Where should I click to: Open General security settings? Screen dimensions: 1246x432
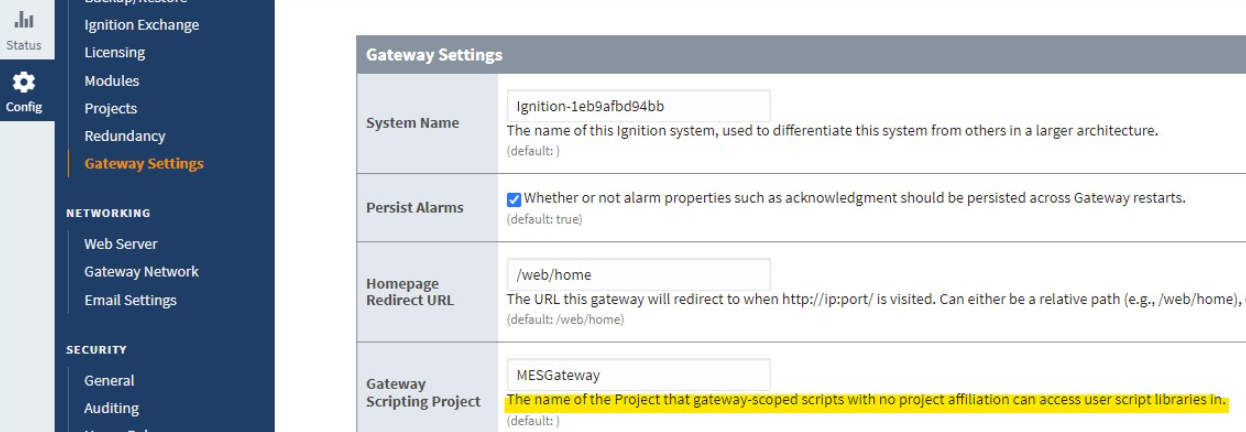click(109, 380)
